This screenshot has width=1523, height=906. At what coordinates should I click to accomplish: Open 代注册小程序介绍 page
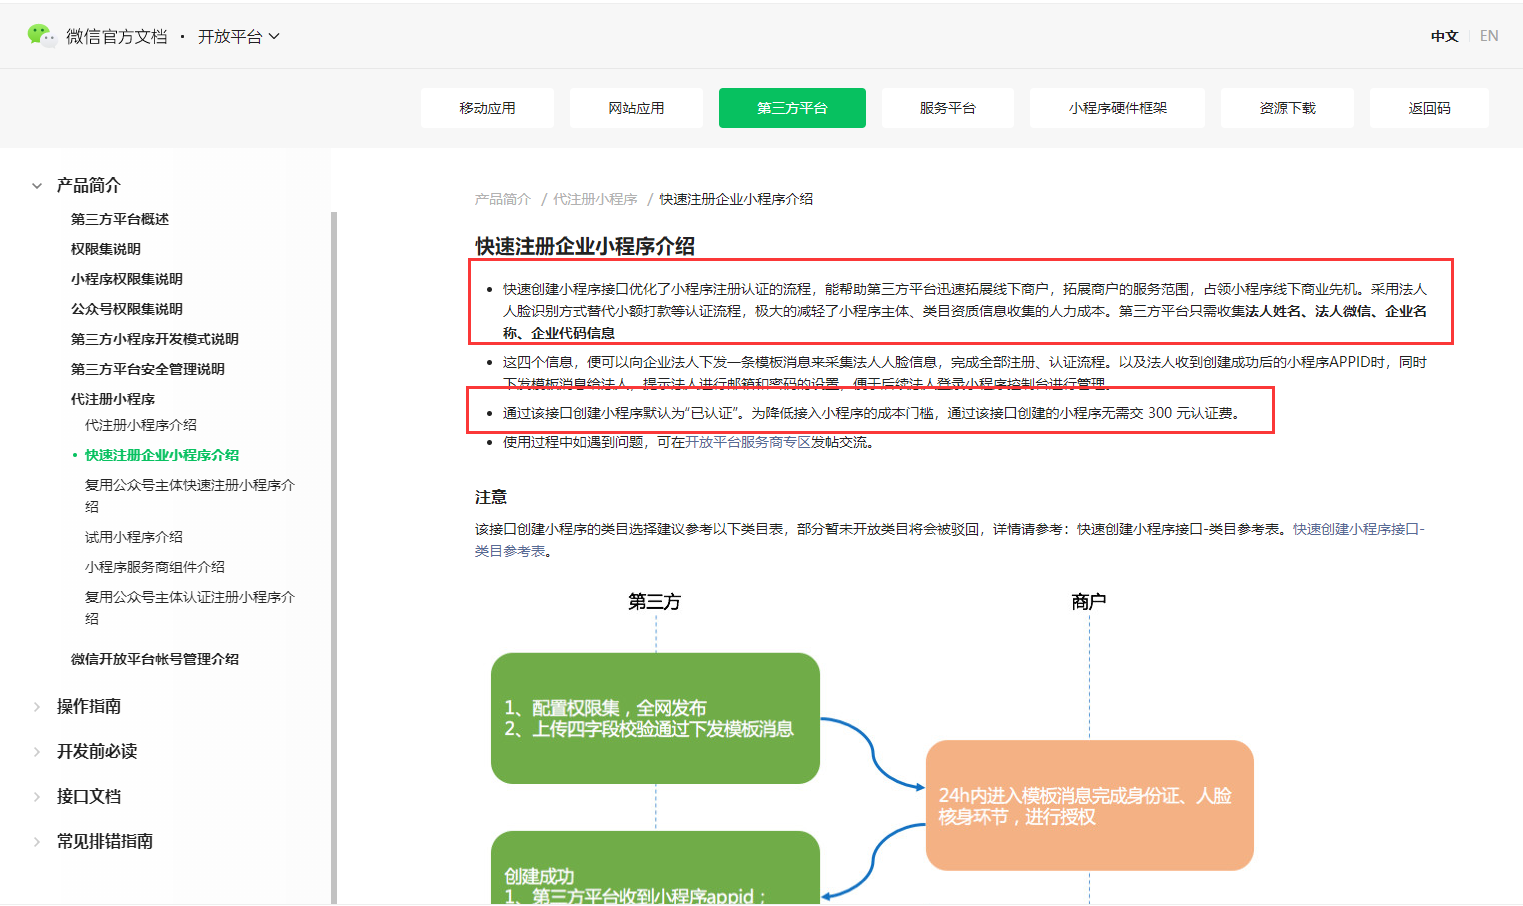click(x=141, y=425)
